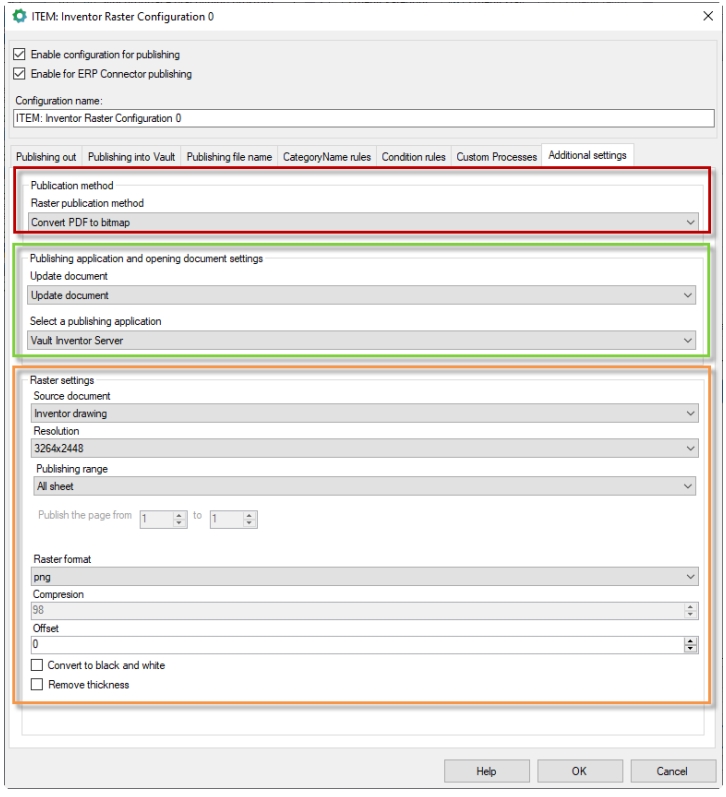The image size is (726, 797).
Task: Enable Convert to black and white
Action: point(38,666)
